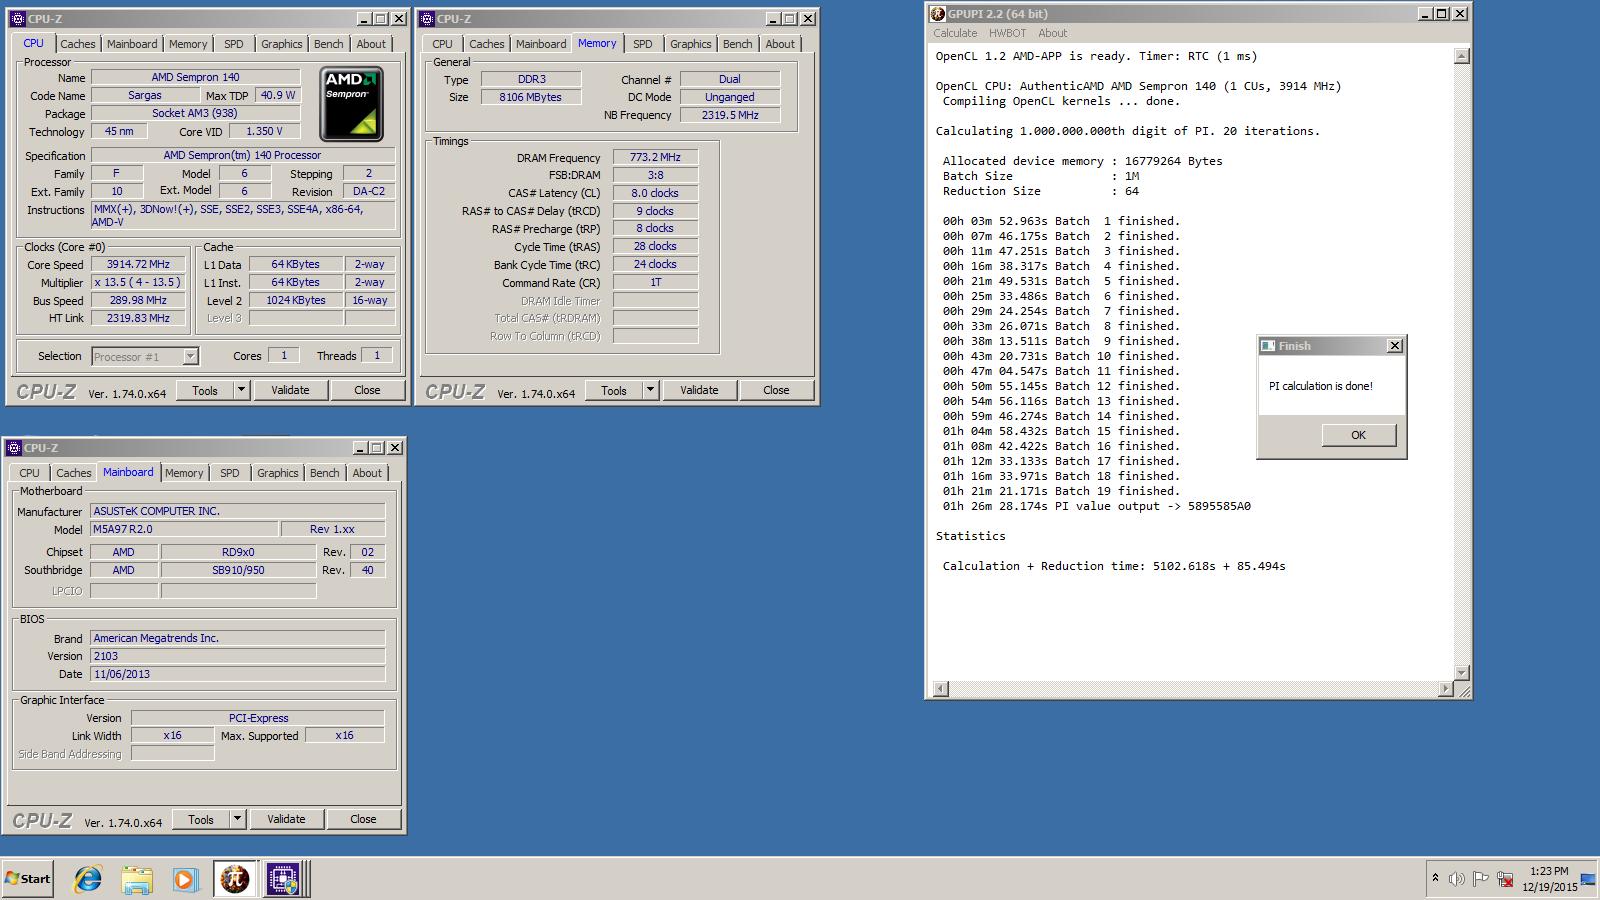Click the Finish dialog title icon
The width and height of the screenshot is (1600, 900).
coord(1268,346)
